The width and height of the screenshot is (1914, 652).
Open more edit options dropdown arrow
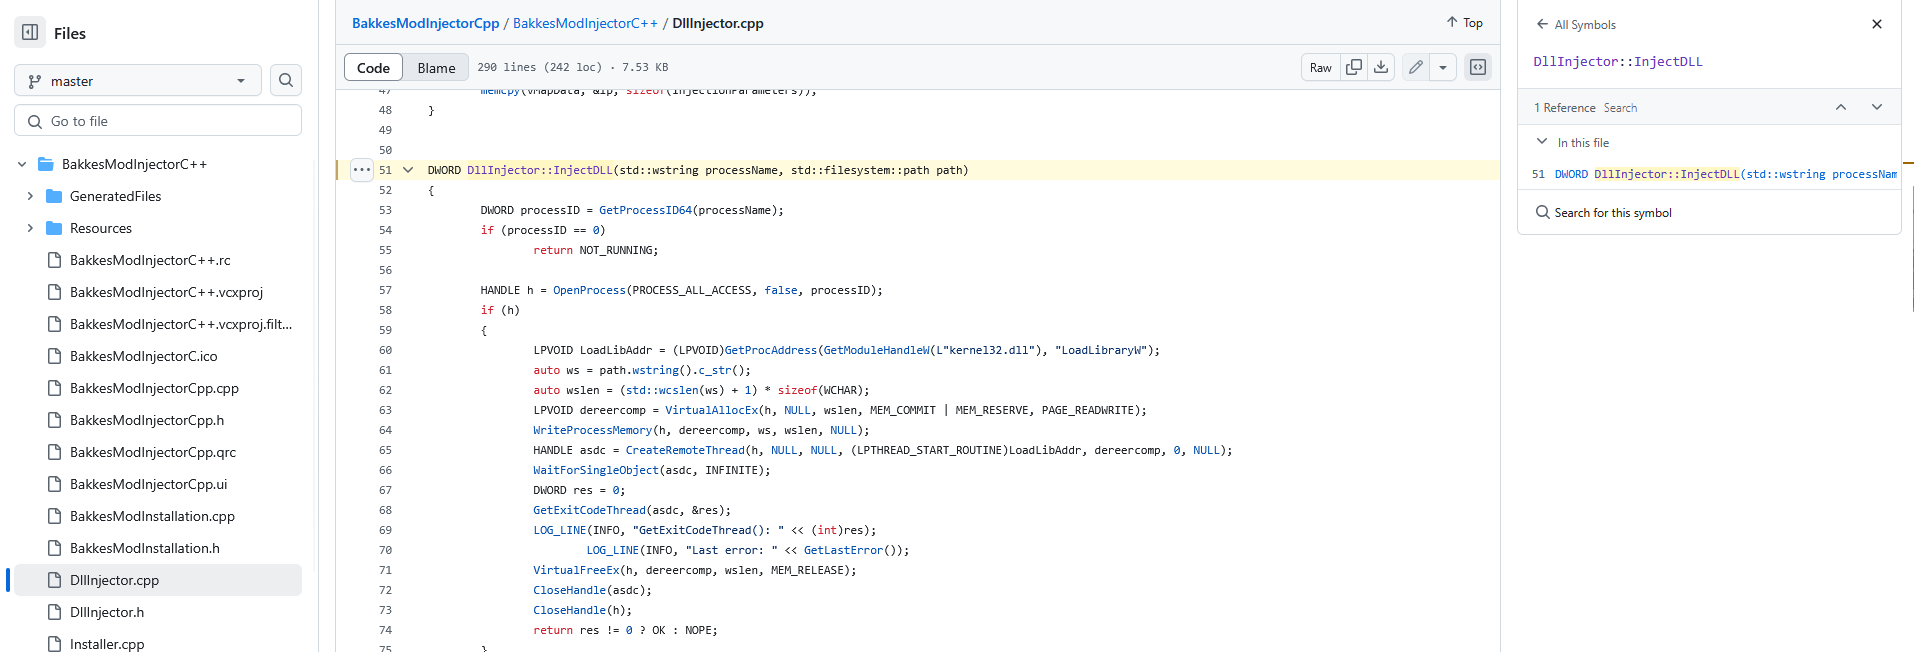pos(1443,67)
